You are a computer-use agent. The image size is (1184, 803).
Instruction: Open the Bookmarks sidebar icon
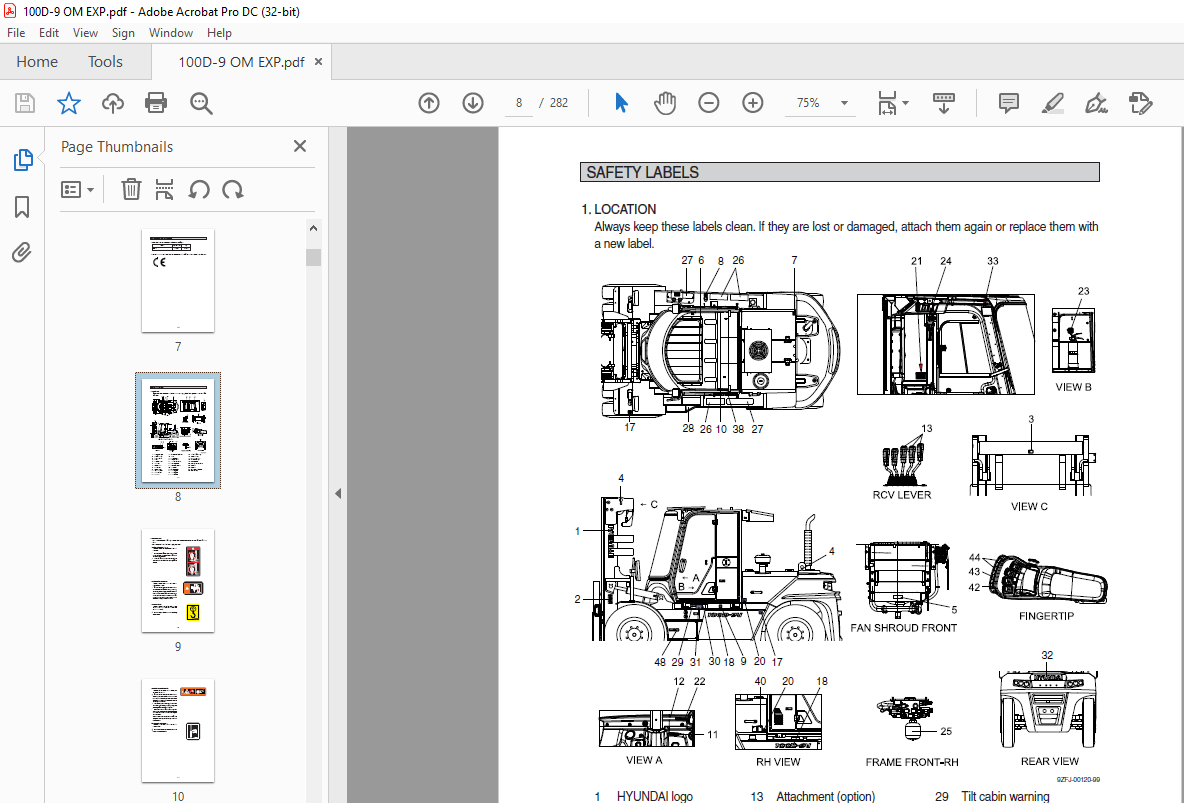pyautogui.click(x=22, y=206)
